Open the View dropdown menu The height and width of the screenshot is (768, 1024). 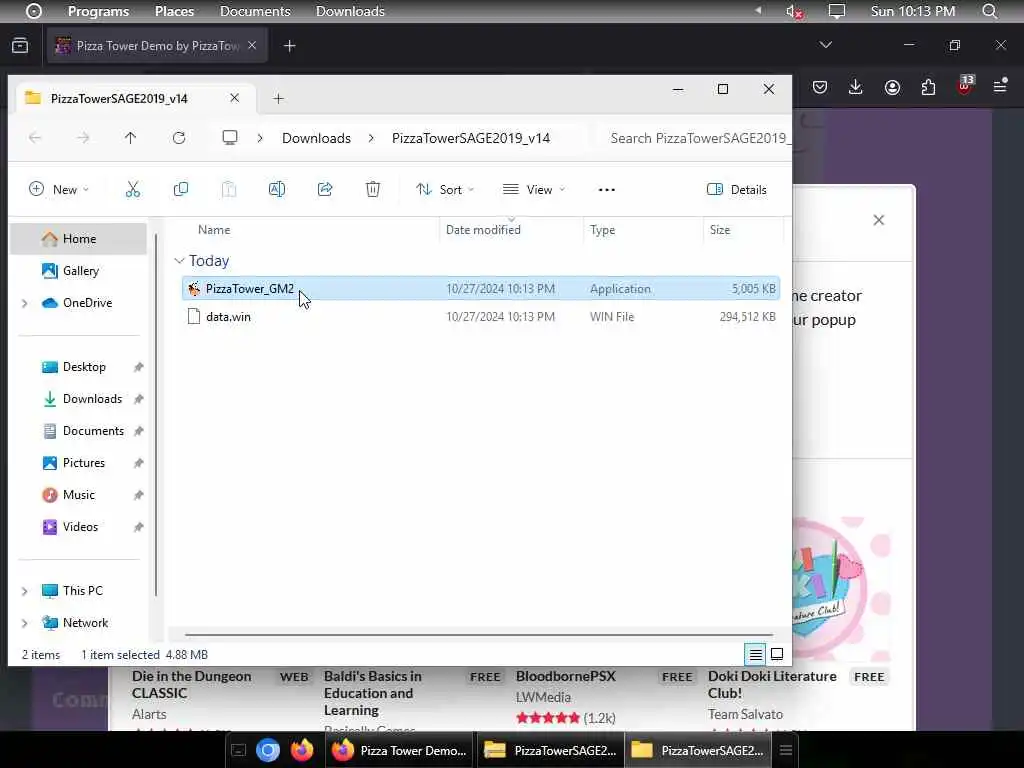(534, 189)
